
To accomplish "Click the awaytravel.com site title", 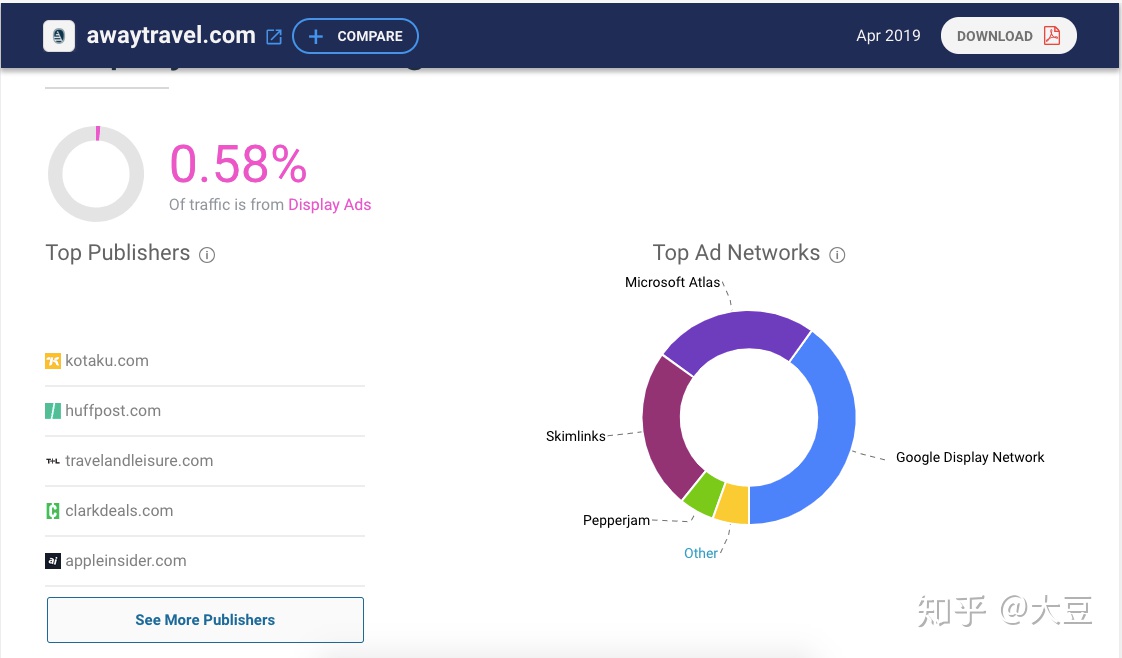I will coord(171,35).
